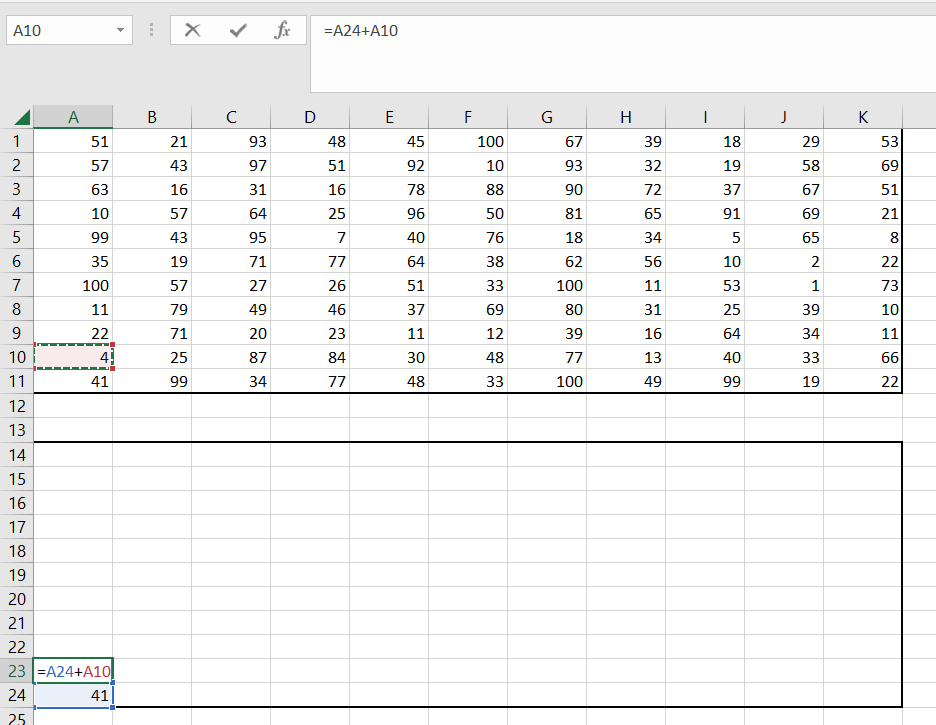The height and width of the screenshot is (725, 936).
Task: Click cell A23 with formula being edited
Action: [73, 671]
